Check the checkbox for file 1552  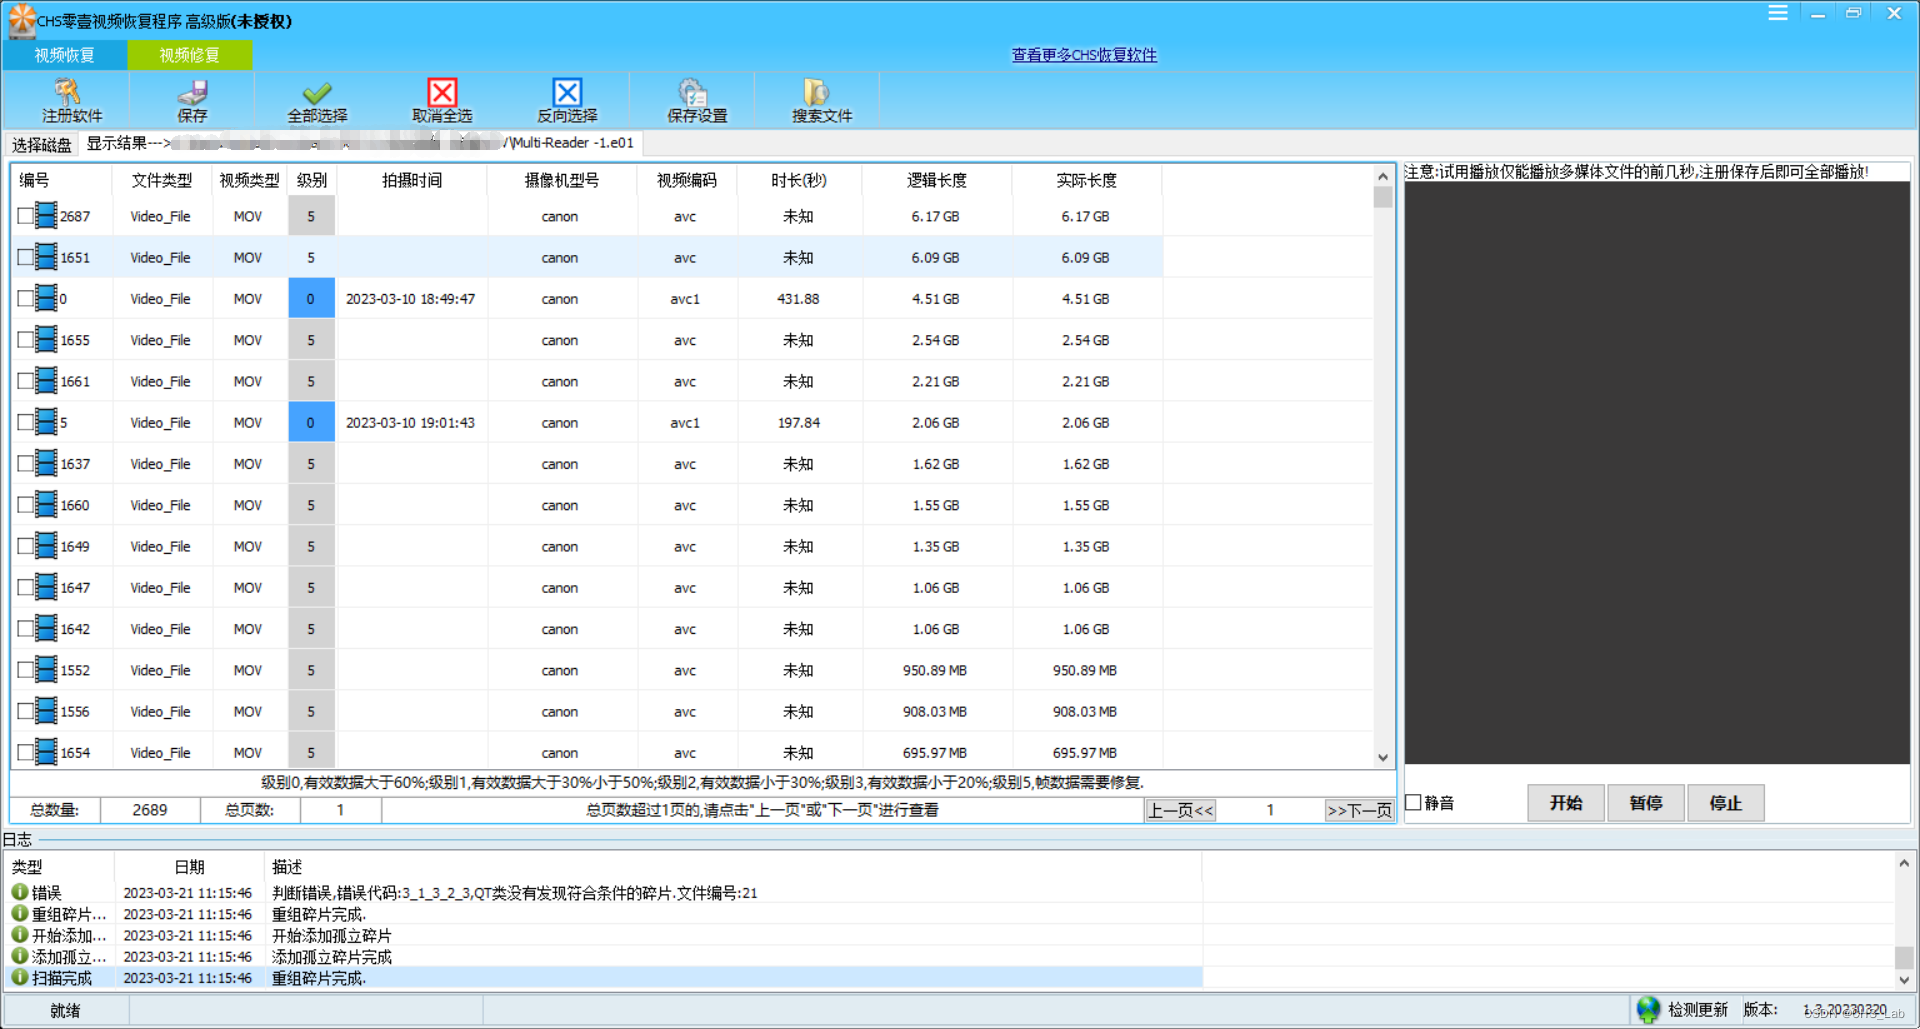coord(25,670)
